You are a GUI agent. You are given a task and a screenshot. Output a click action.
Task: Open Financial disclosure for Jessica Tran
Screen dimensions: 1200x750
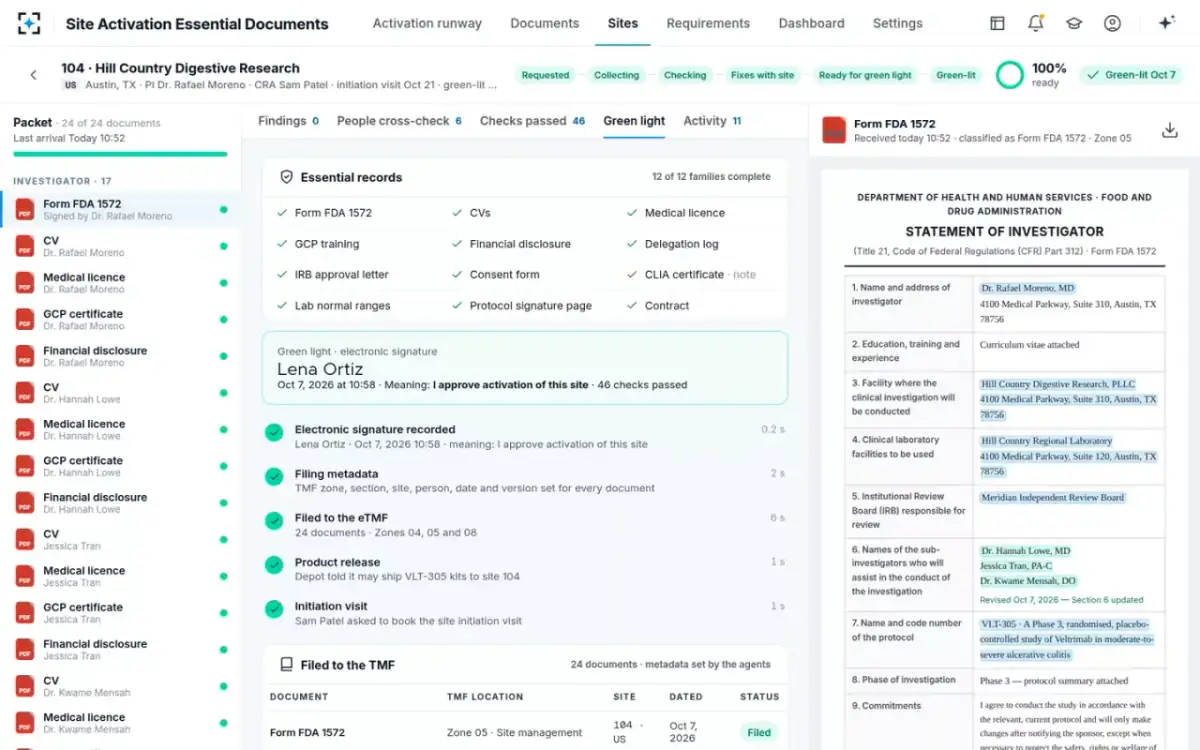pyautogui.click(x=120, y=649)
